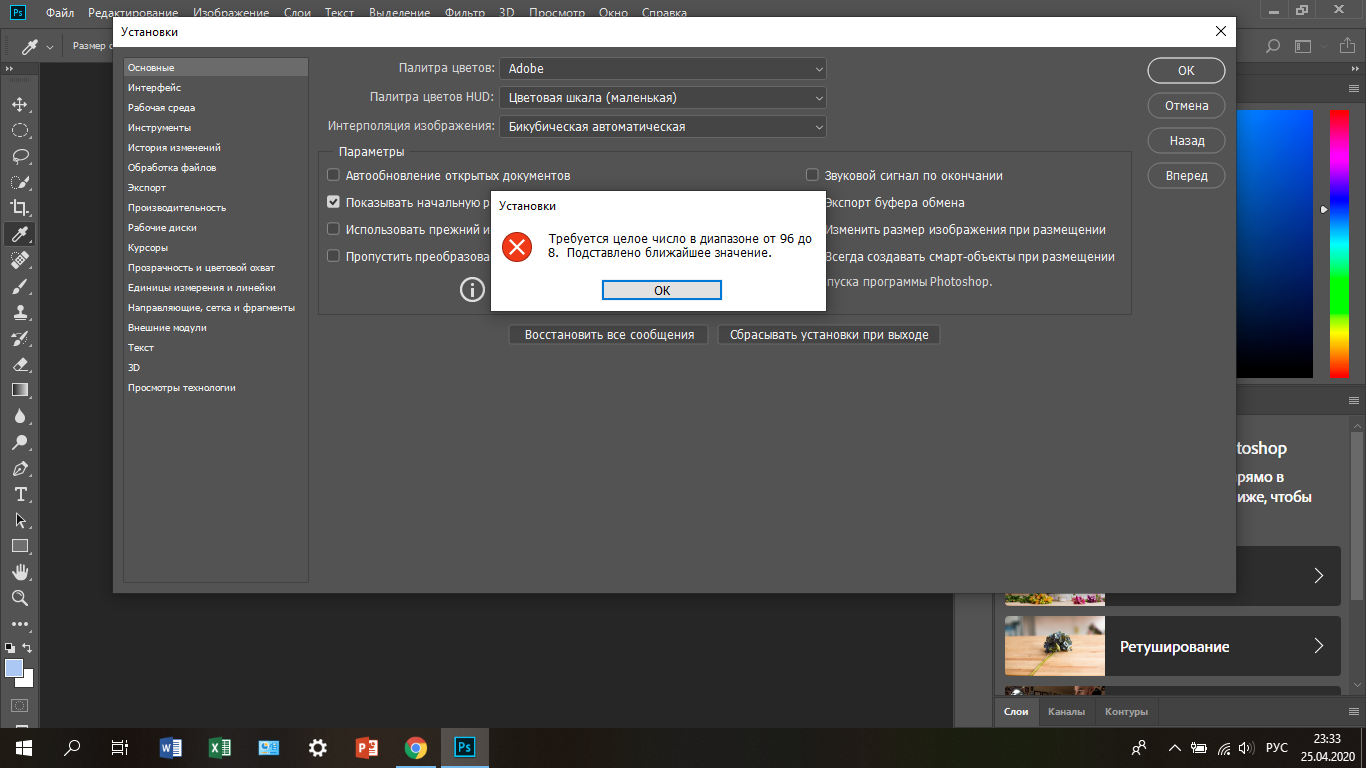Screen dimensions: 1366x768
Task: Open the Edit Toolbar three-dots menu
Action: point(20,624)
